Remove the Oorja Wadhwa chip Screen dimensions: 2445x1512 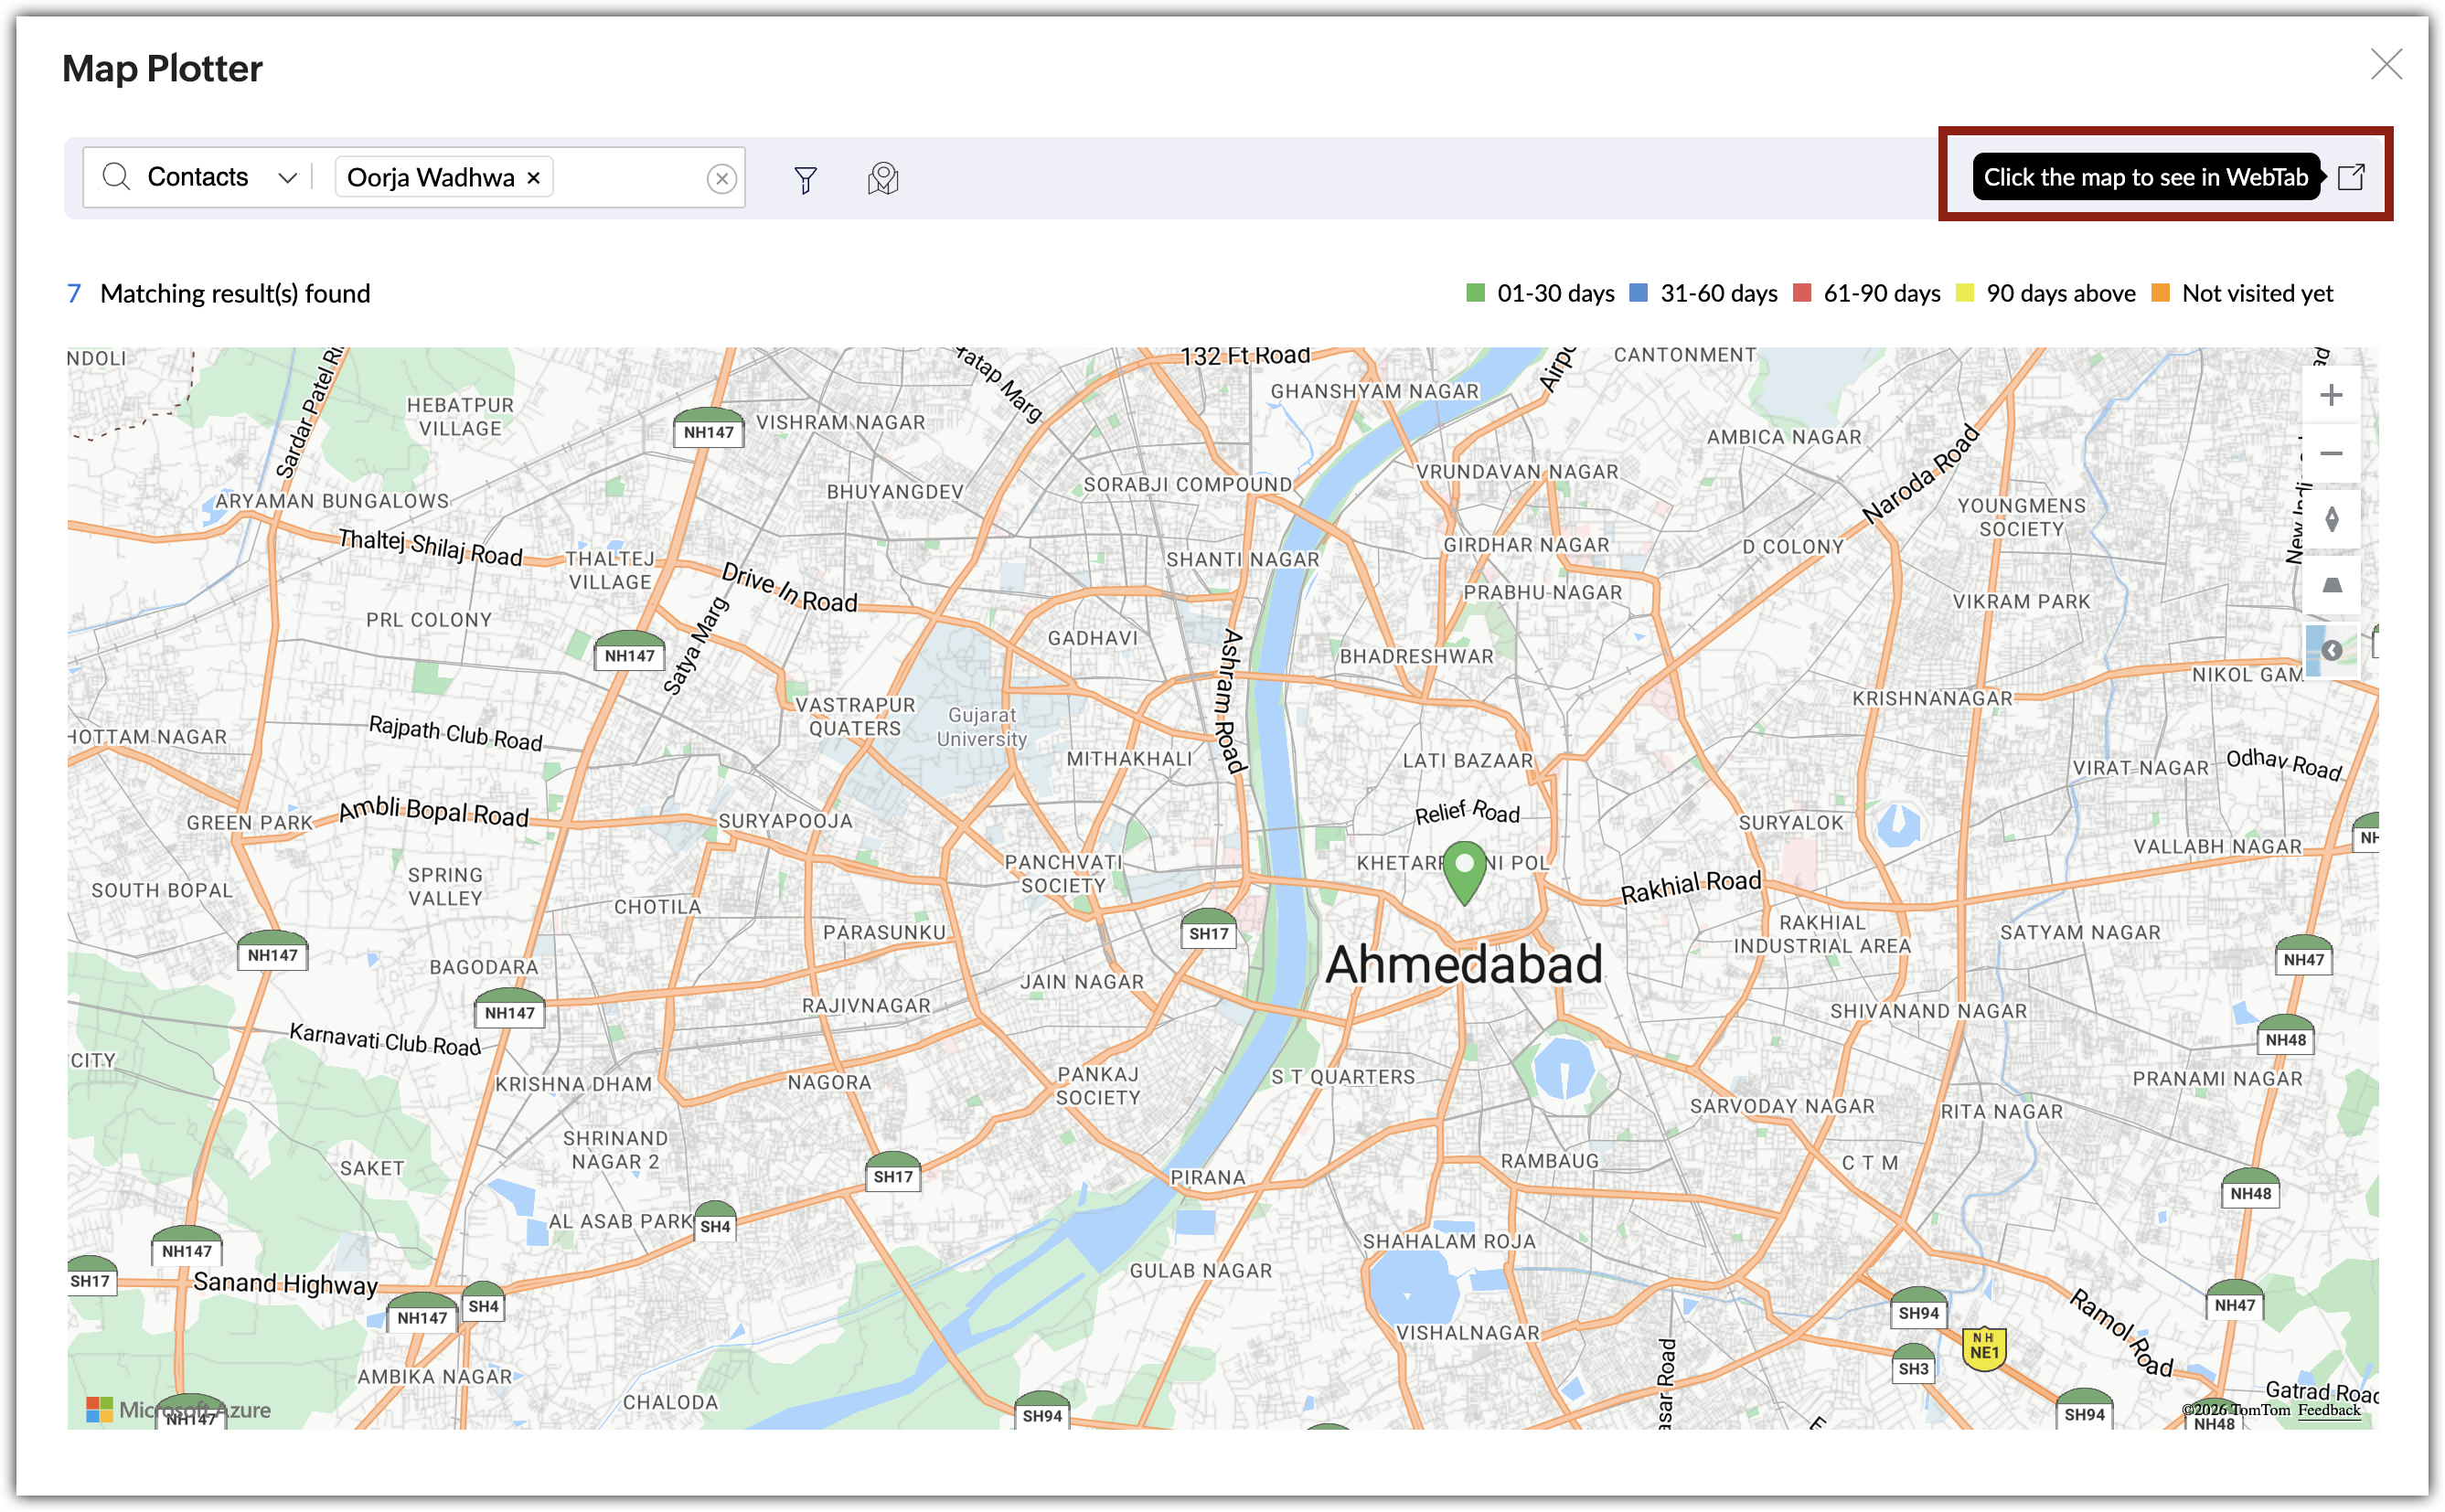click(534, 178)
